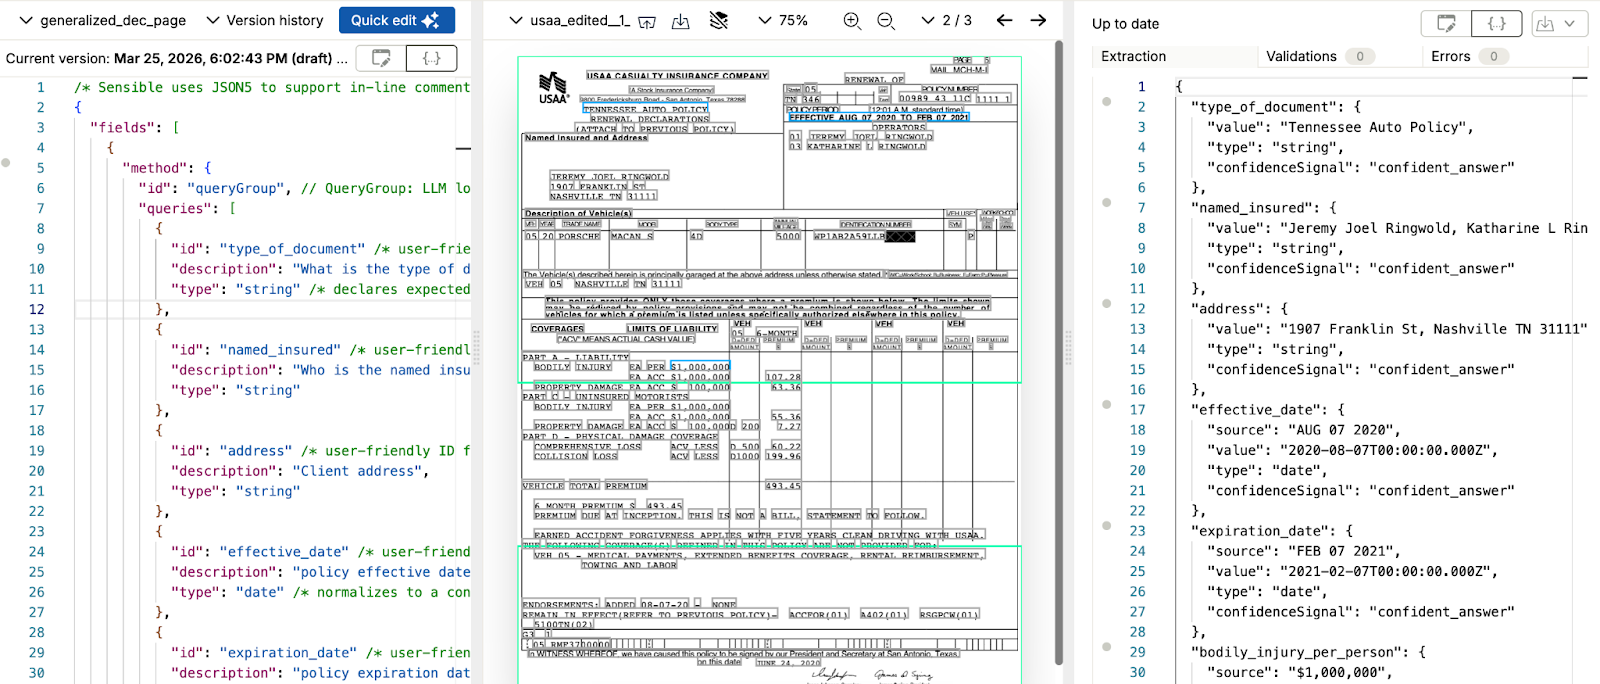
Task: Click the "expiration_date": { line in results
Action: pyautogui.click(x=1272, y=531)
